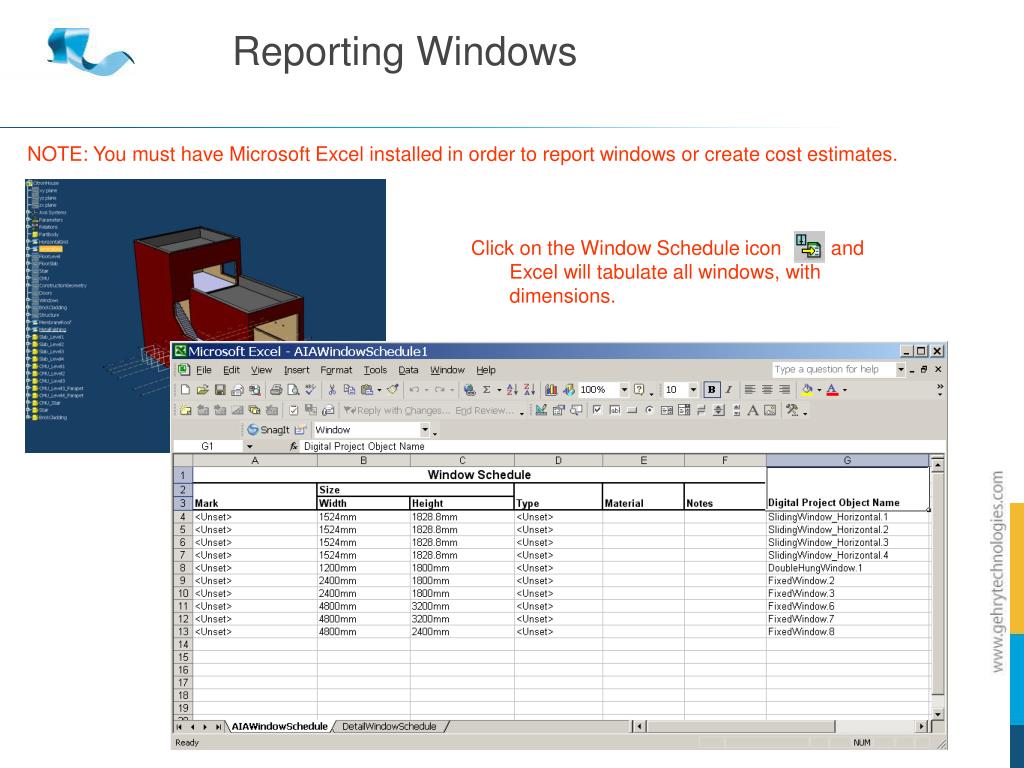Toggle Bold formatting
The image size is (1024, 768).
[x=712, y=390]
